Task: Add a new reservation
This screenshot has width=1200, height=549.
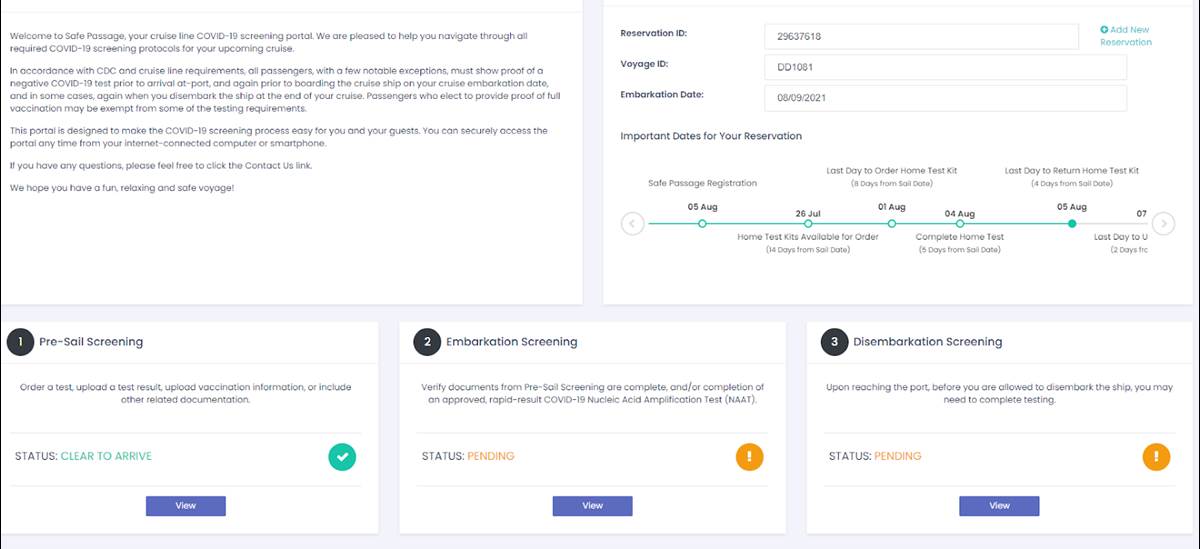Action: click(1125, 36)
